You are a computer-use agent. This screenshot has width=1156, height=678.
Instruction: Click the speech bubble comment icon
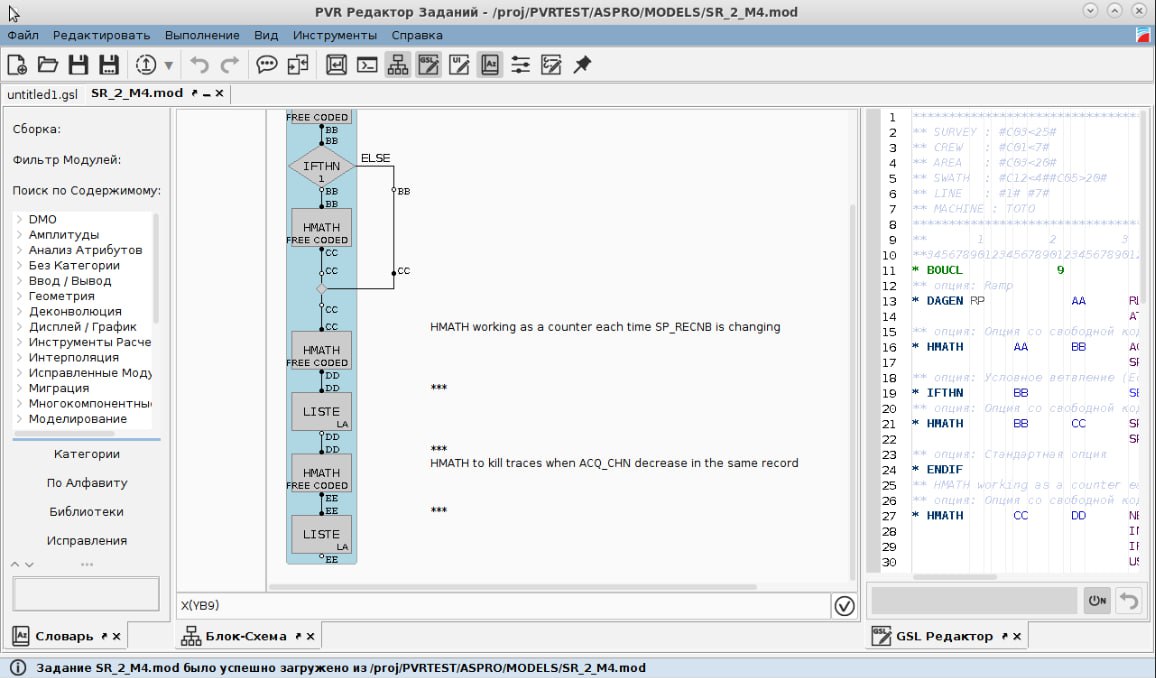(x=266, y=65)
